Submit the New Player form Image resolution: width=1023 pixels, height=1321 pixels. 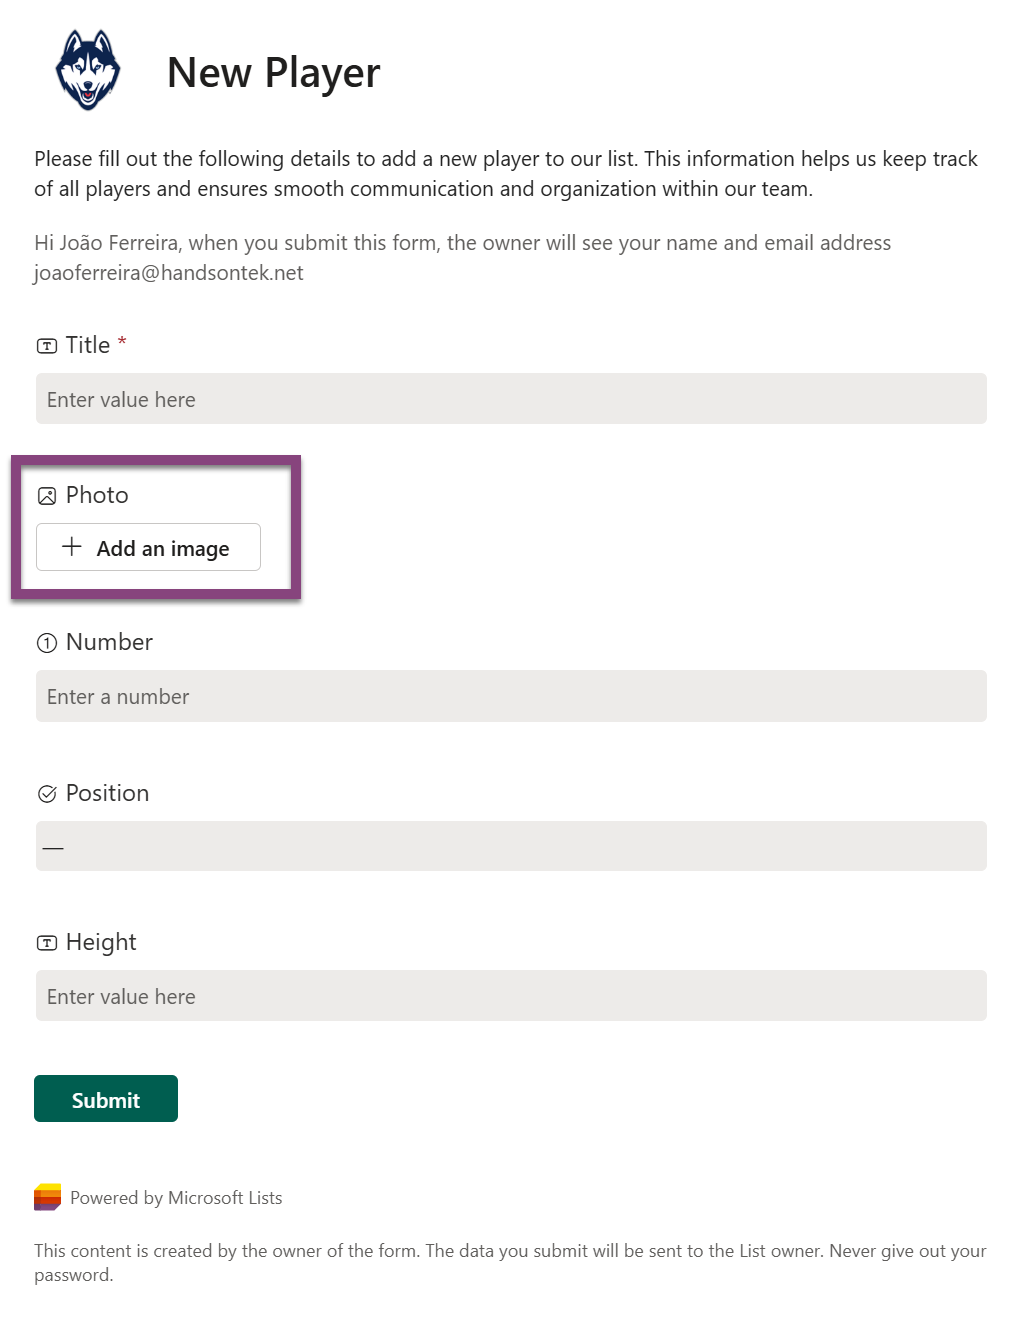(x=106, y=1099)
